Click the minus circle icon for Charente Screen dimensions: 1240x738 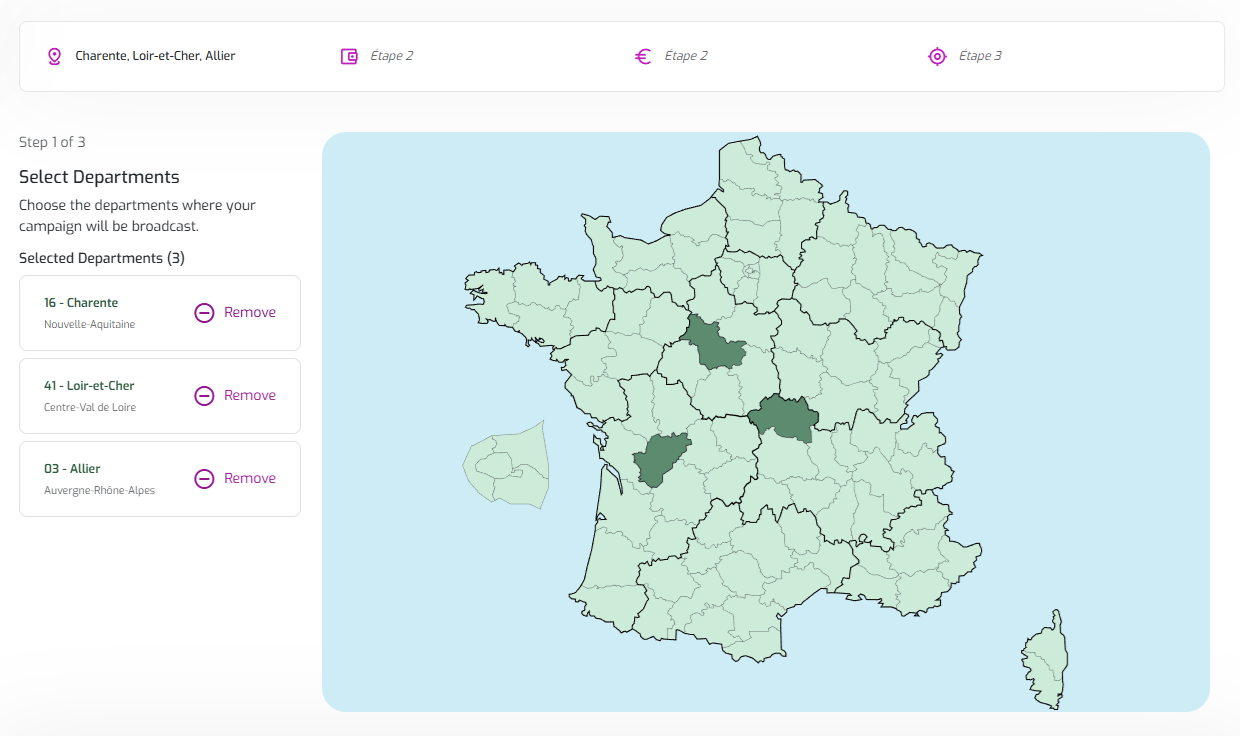pos(204,313)
